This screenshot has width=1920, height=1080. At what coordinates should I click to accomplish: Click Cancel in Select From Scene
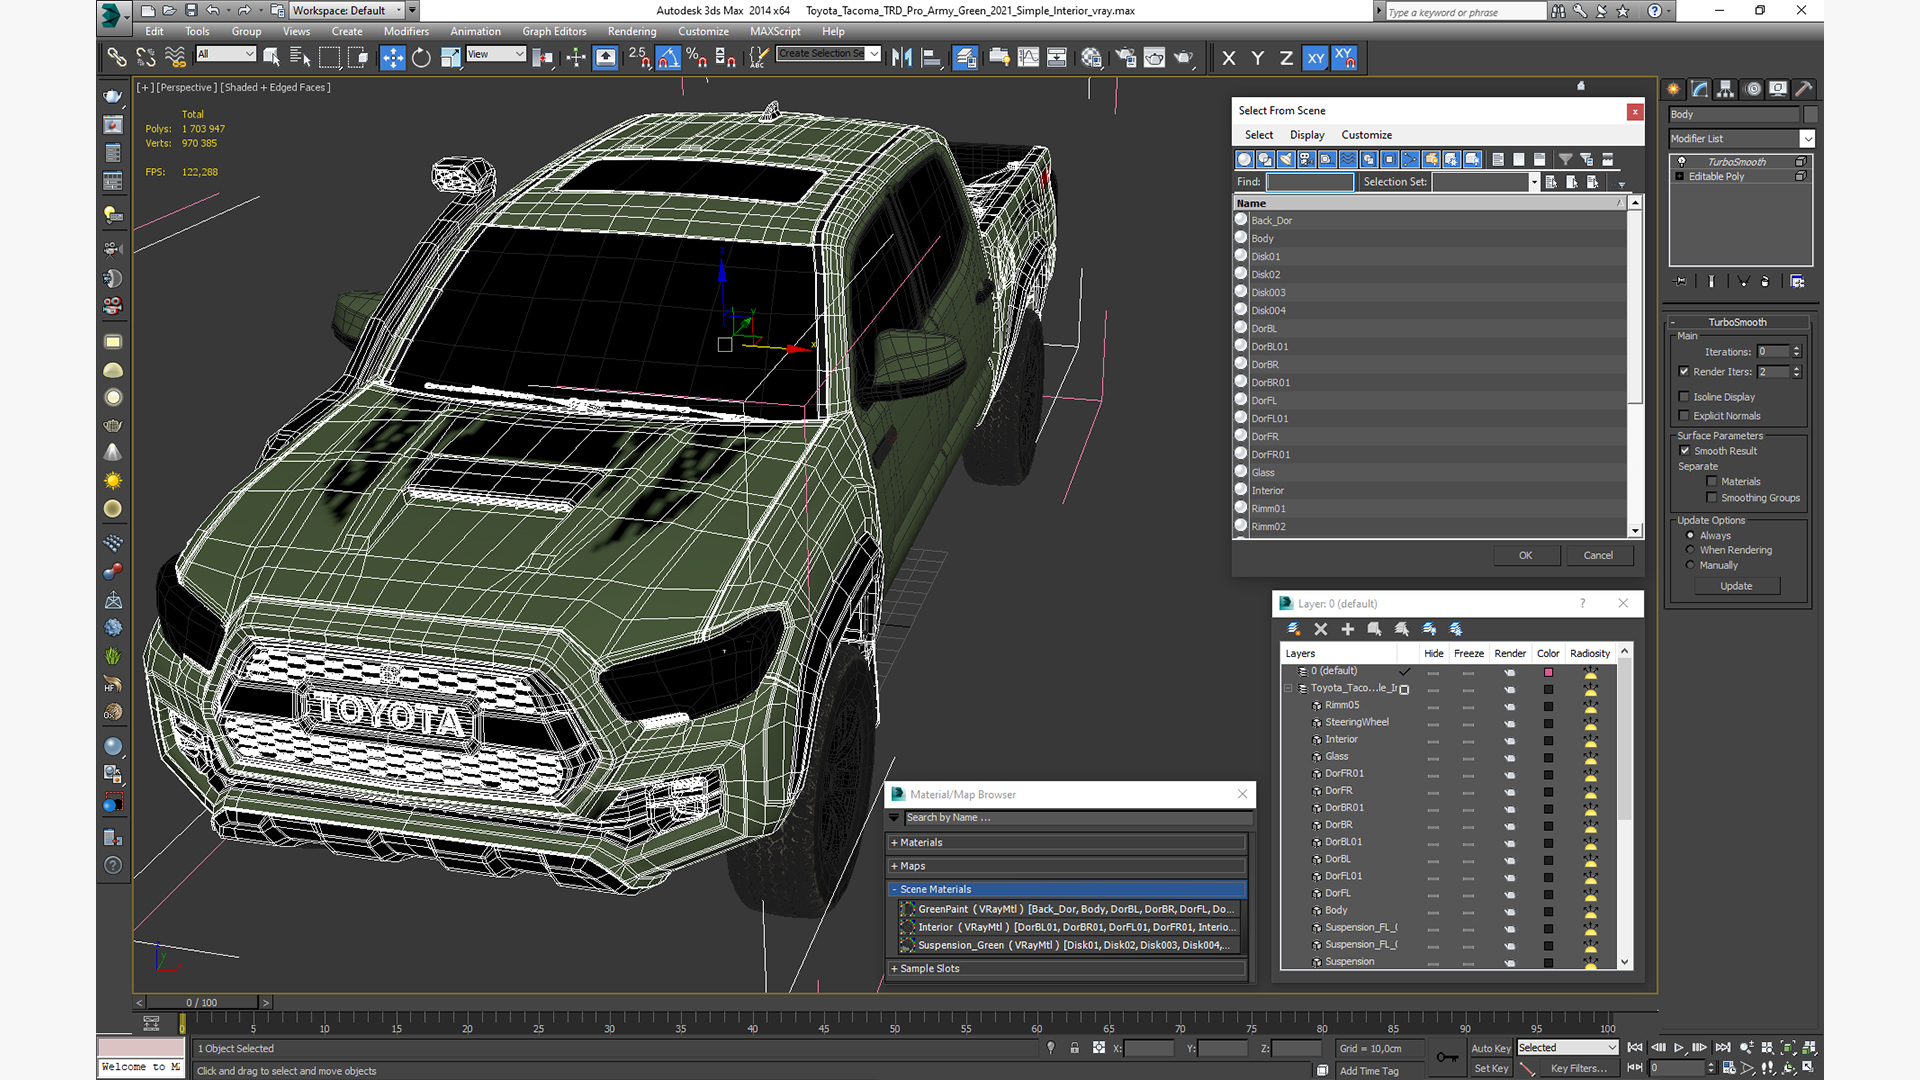coord(1598,555)
